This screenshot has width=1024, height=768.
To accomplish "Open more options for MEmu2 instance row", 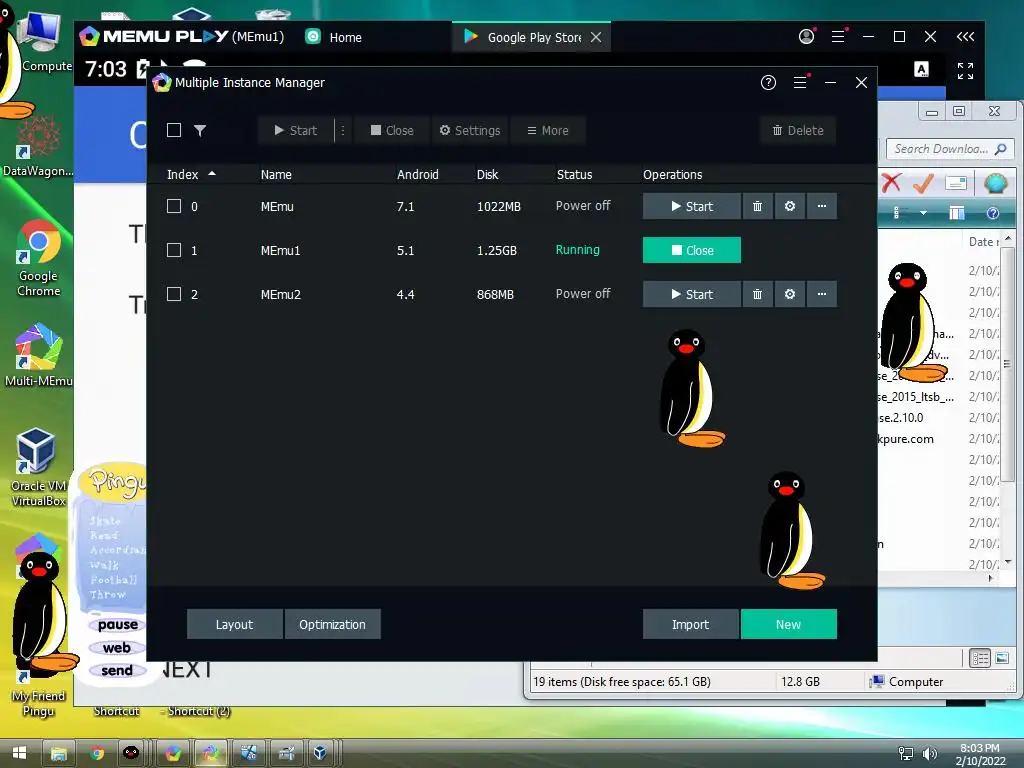I will click(822, 295).
